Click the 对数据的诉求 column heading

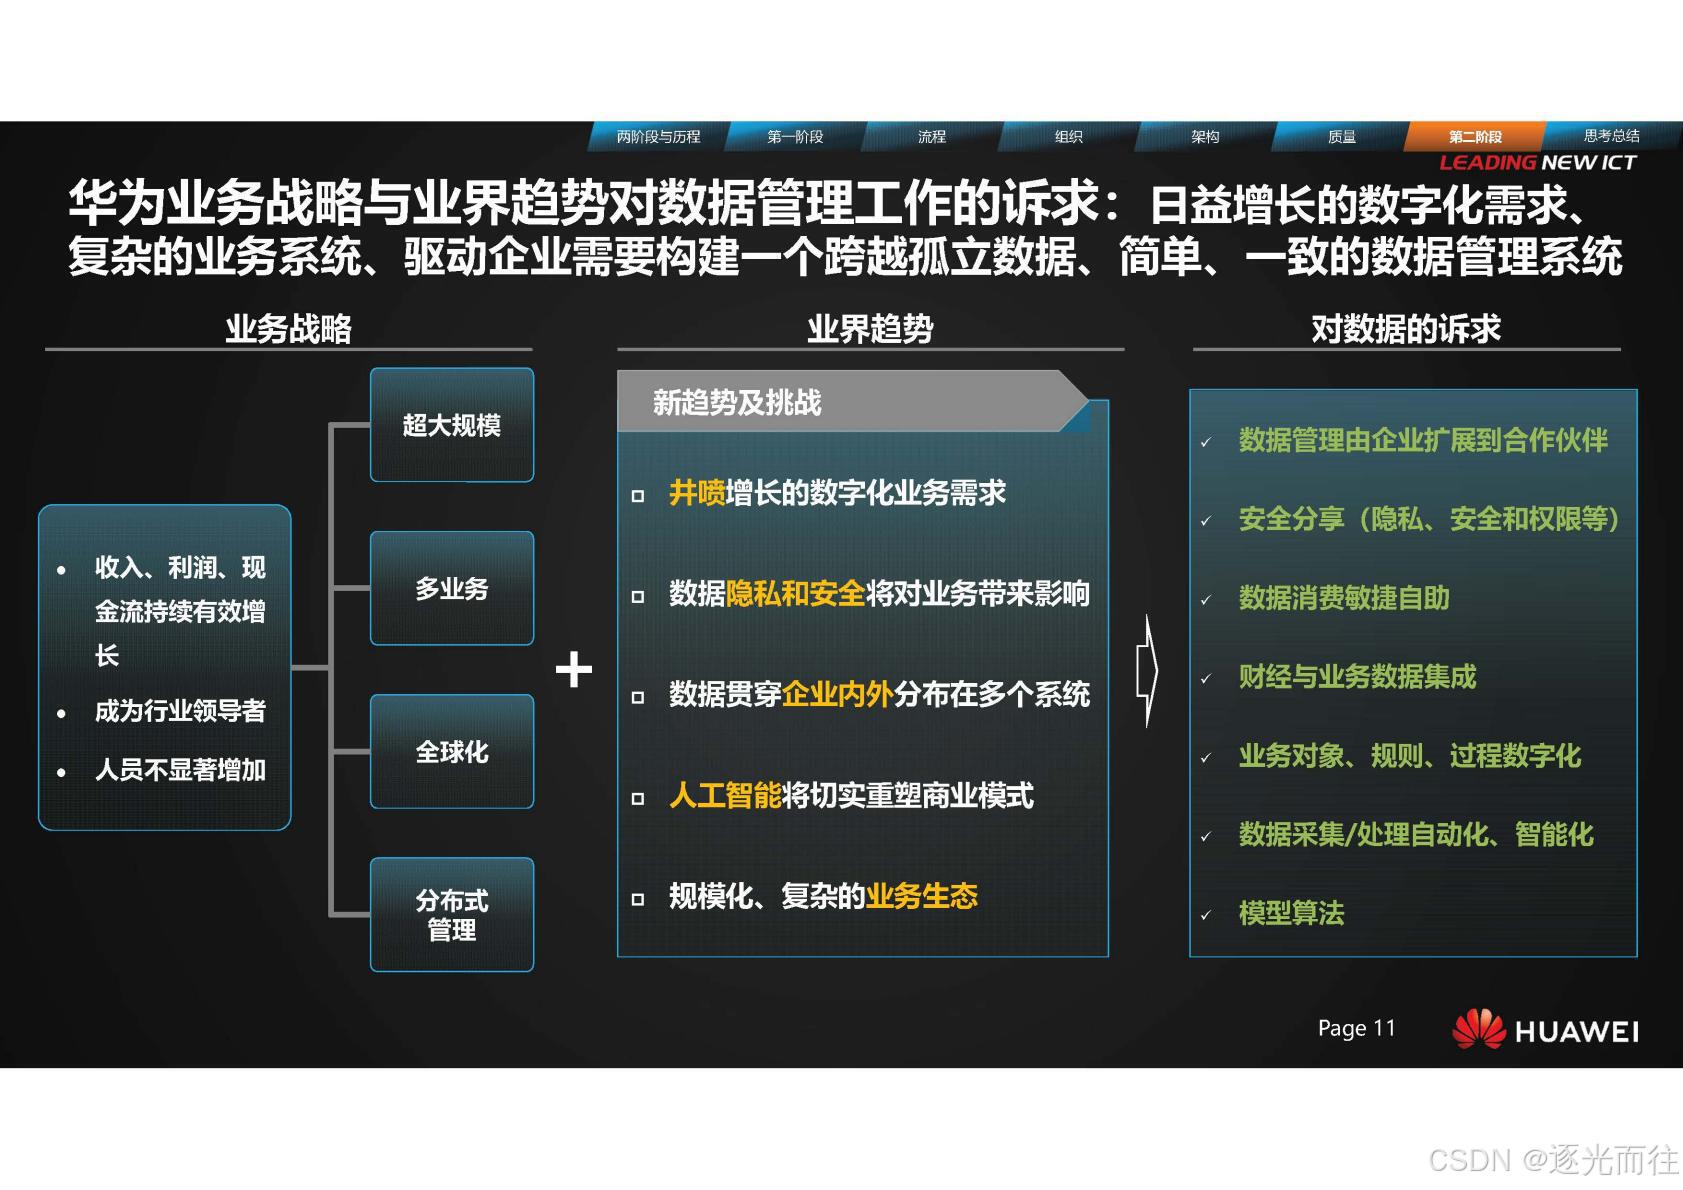pos(1406,328)
